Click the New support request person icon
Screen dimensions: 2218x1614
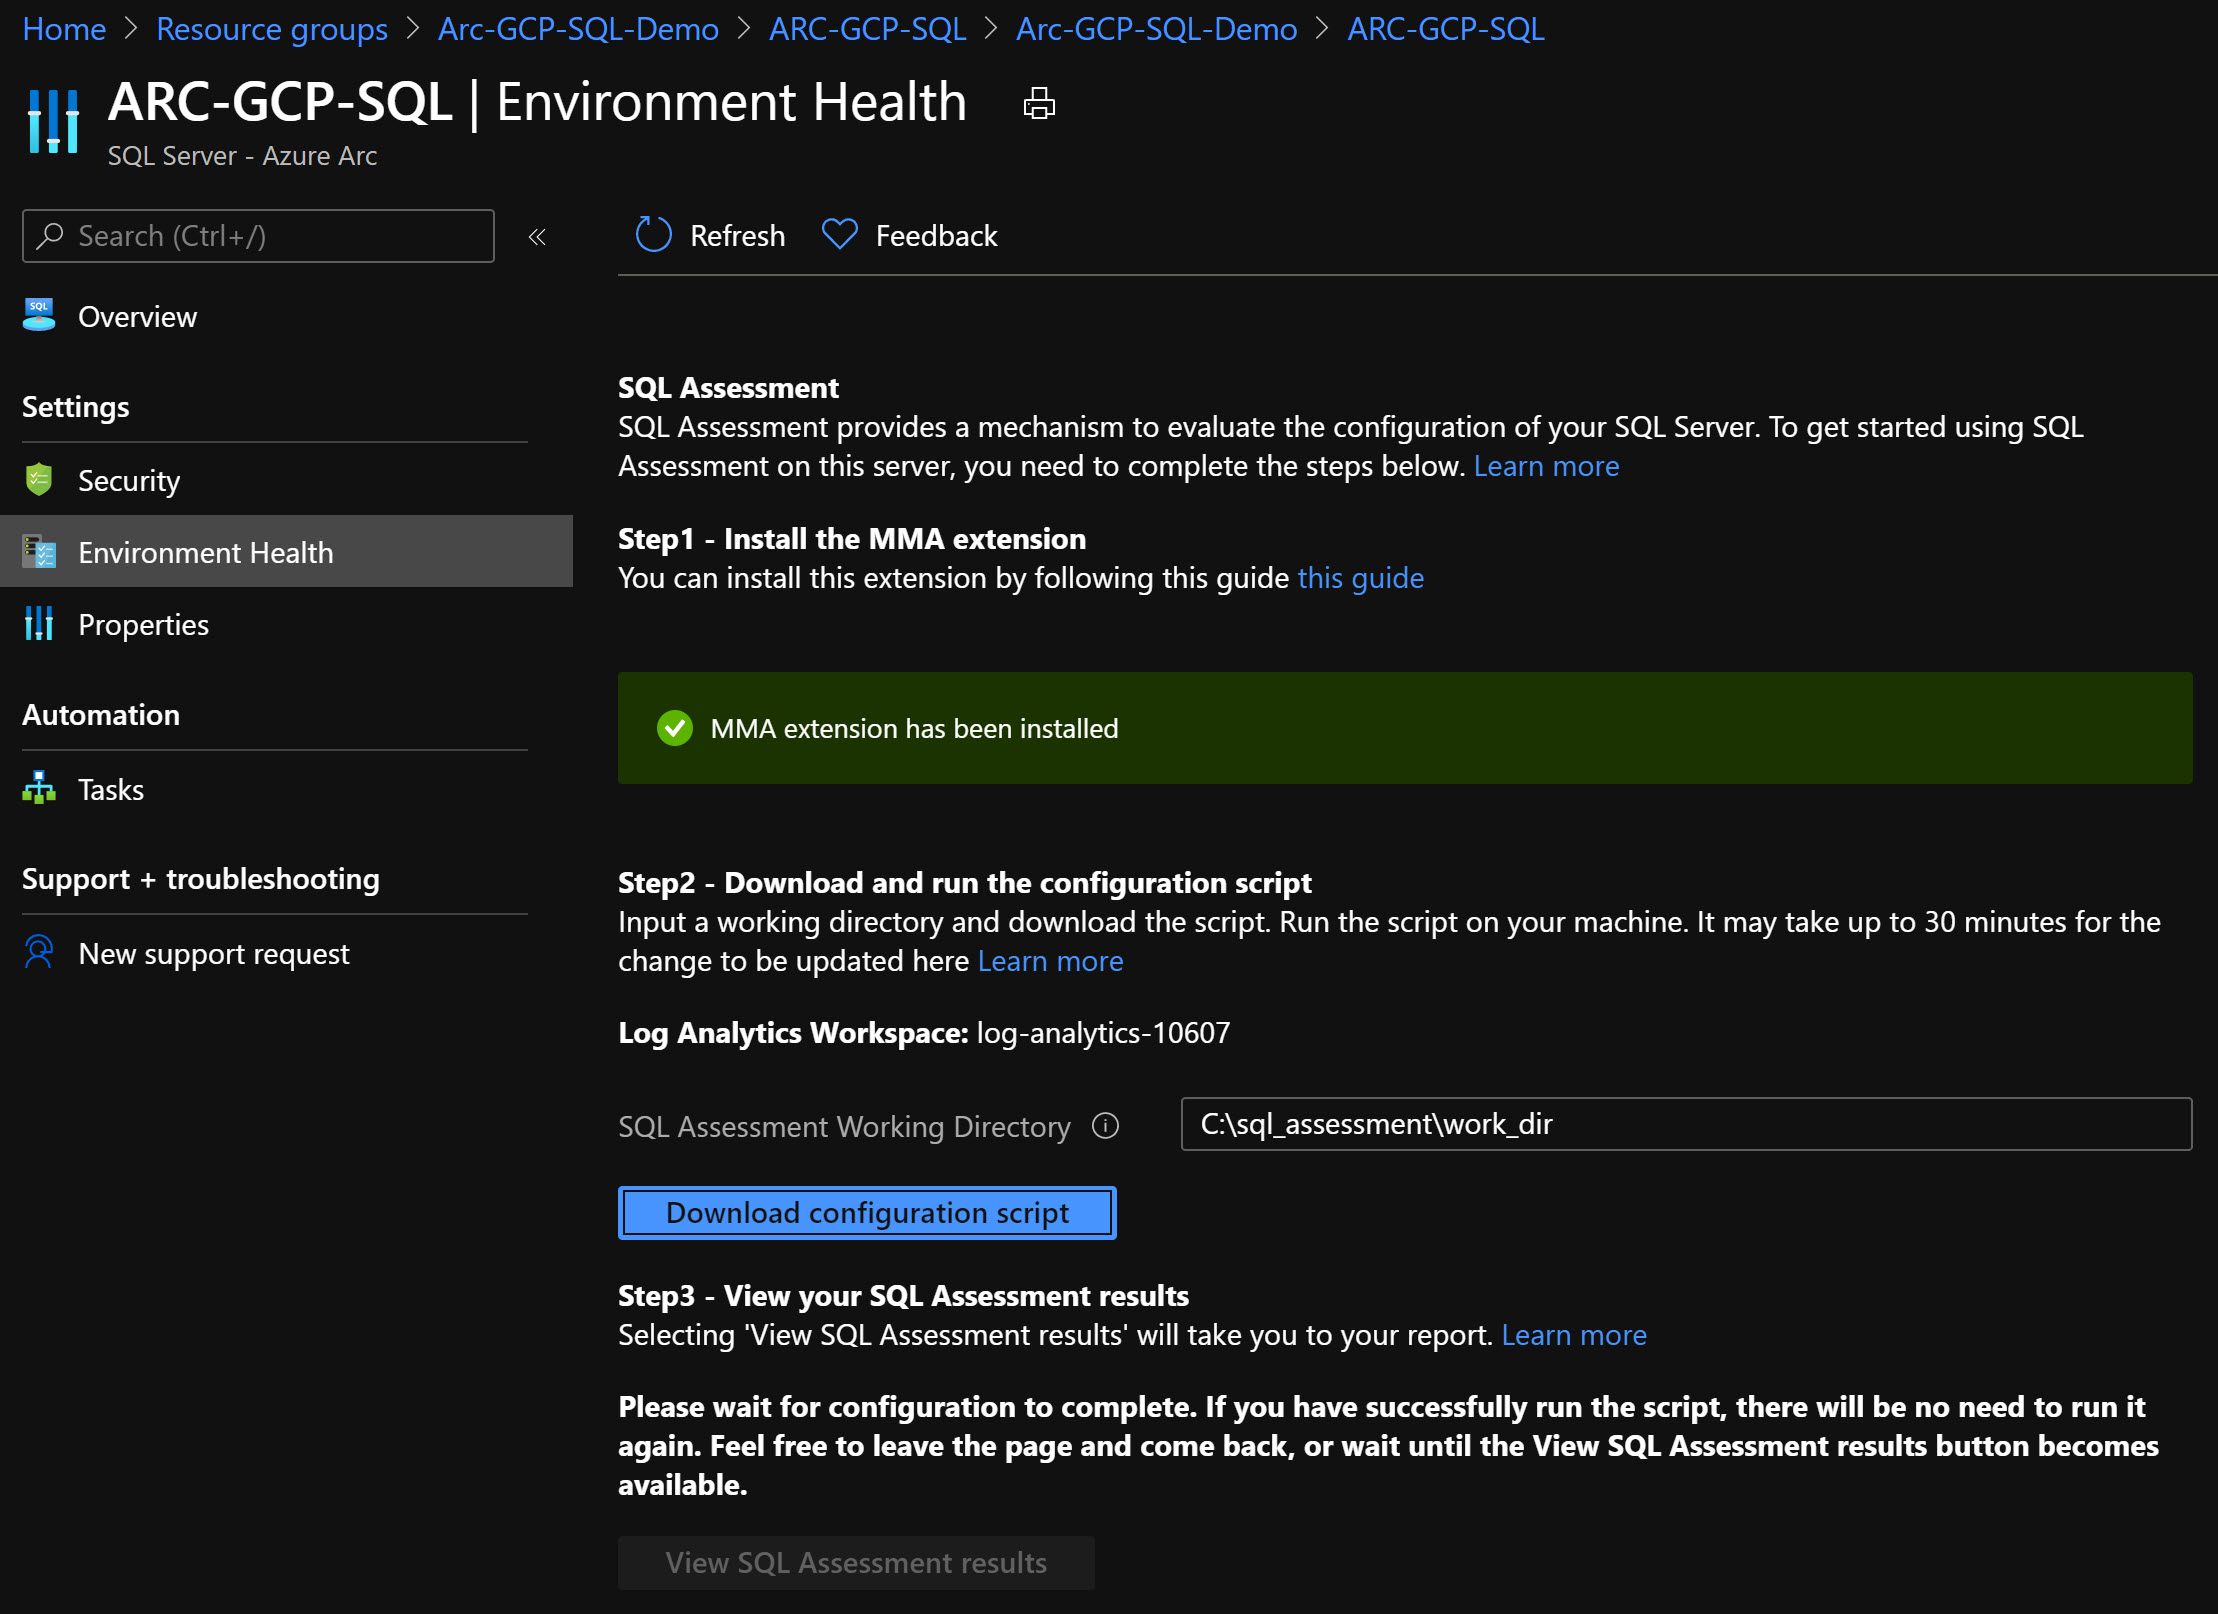pos(39,953)
